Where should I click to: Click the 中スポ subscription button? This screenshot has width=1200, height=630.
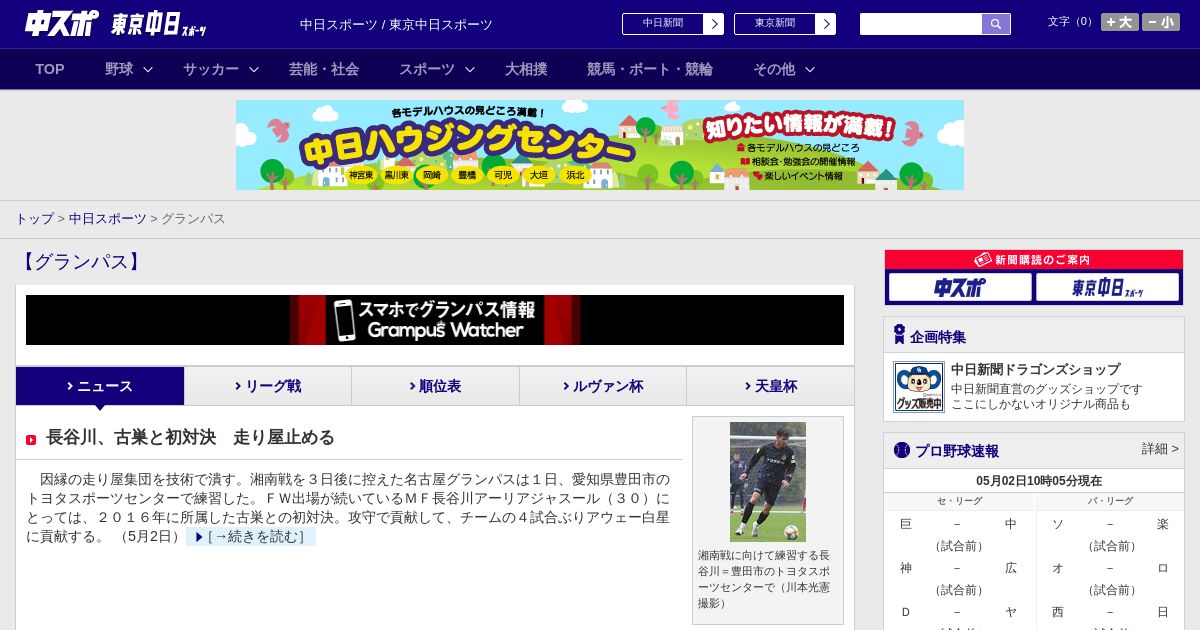pyautogui.click(x=960, y=288)
